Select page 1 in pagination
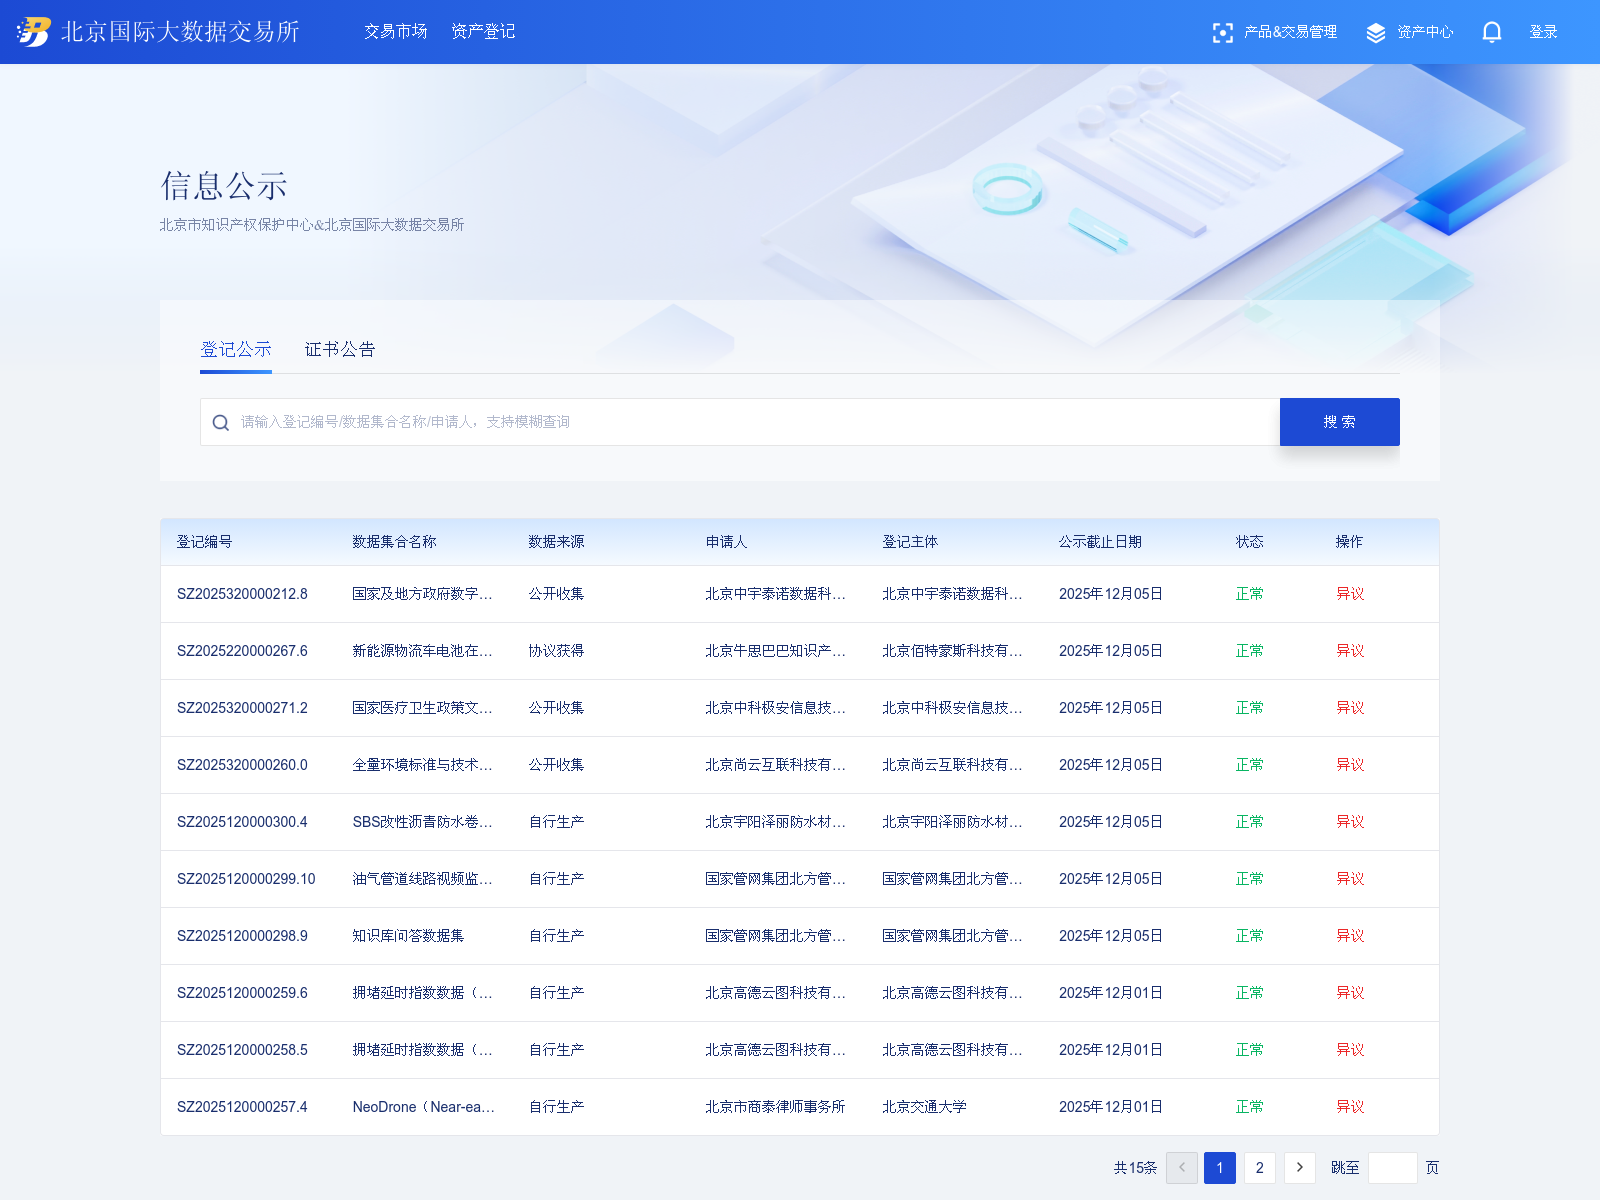This screenshot has width=1600, height=1200. (1220, 1168)
